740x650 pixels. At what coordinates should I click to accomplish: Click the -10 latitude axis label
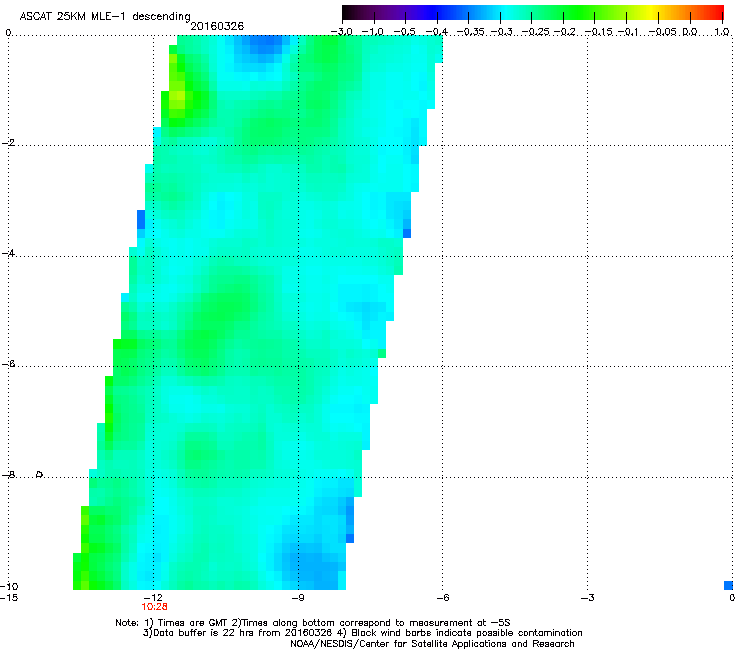[9, 586]
